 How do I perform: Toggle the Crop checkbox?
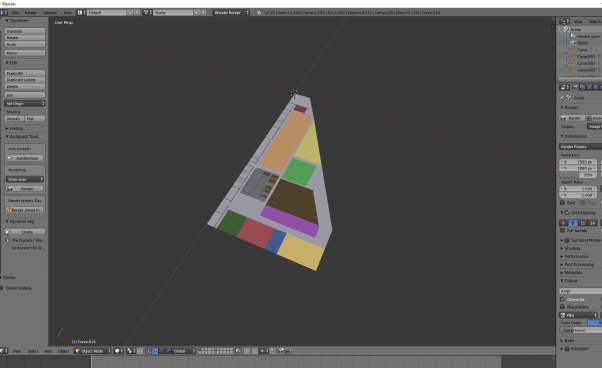pyautogui.click(x=583, y=203)
